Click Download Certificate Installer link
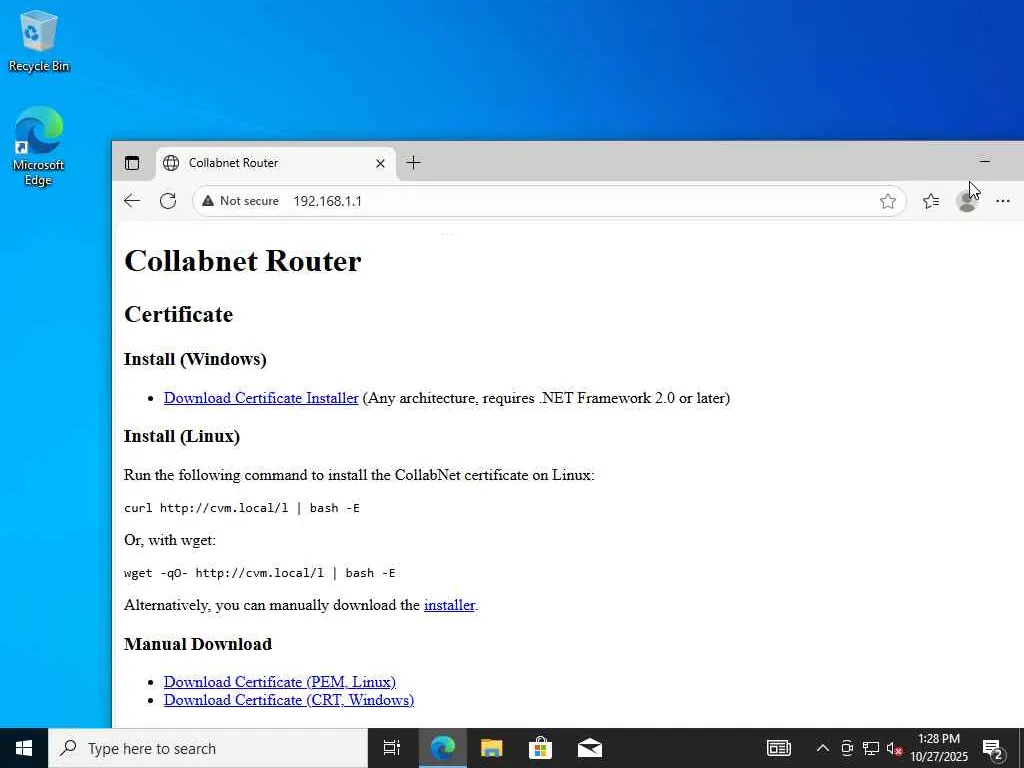 pyautogui.click(x=261, y=398)
